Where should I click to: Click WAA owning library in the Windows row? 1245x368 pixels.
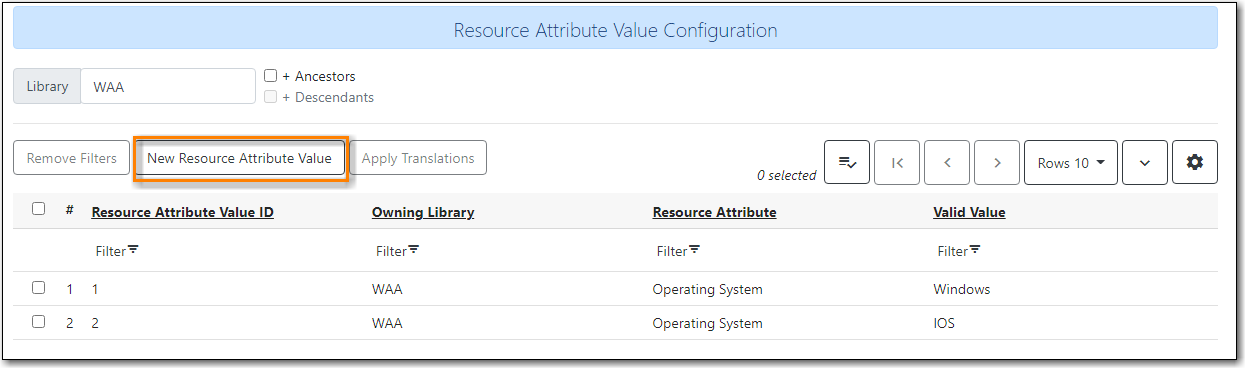pos(387,289)
